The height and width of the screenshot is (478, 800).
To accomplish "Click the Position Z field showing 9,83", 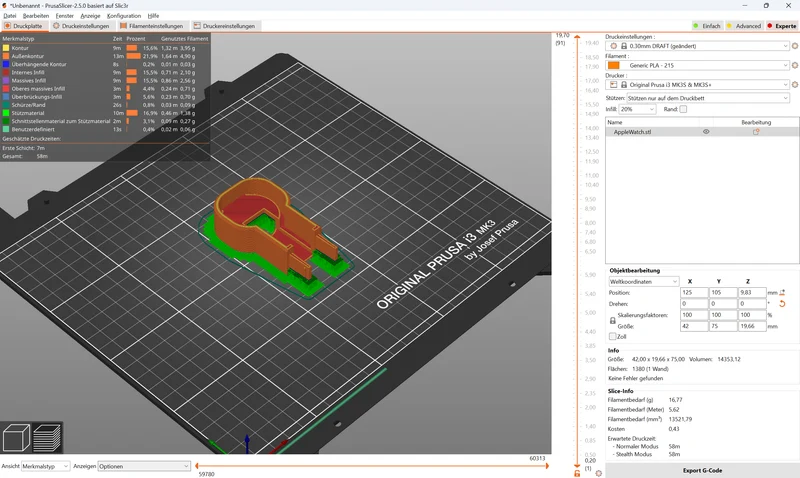I will [752, 292].
